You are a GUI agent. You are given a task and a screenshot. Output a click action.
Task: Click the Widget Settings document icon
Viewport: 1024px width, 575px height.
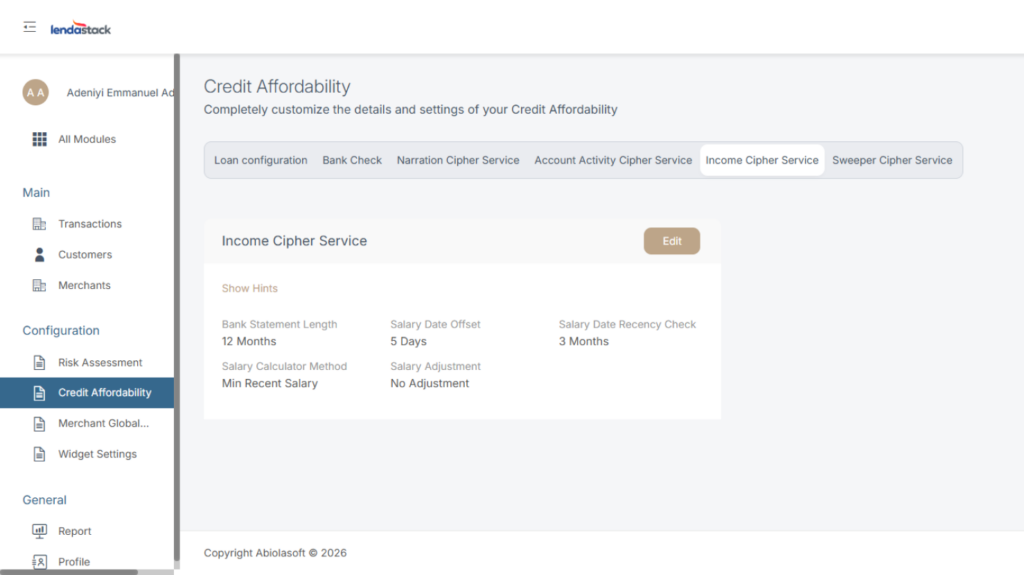click(40, 454)
